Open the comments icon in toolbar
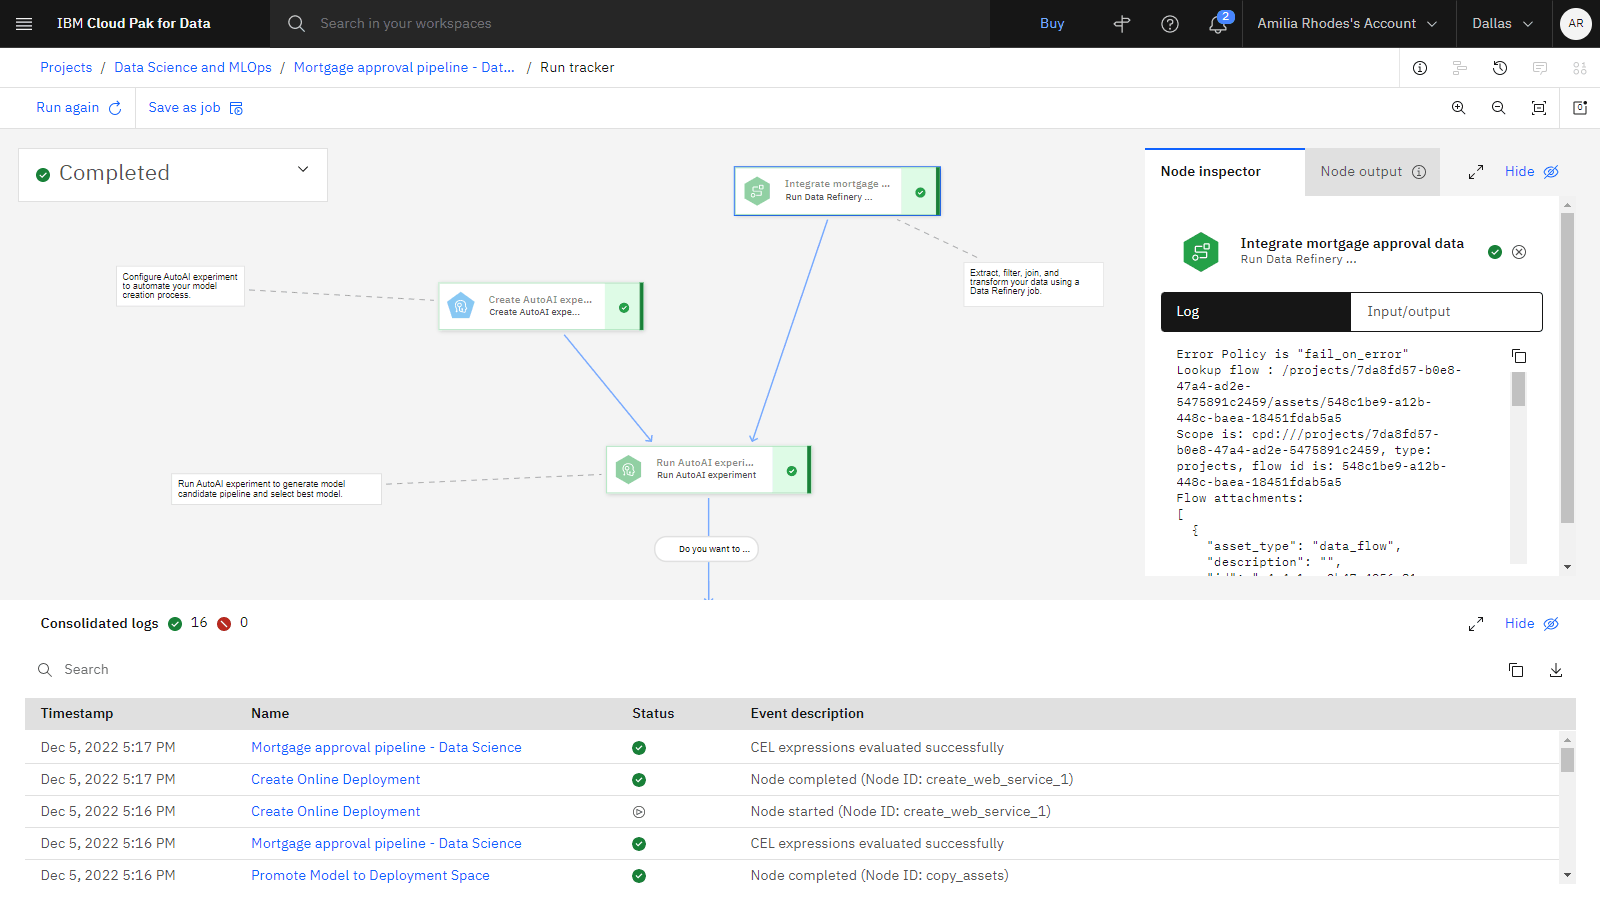This screenshot has width=1600, height=900. click(x=1540, y=68)
